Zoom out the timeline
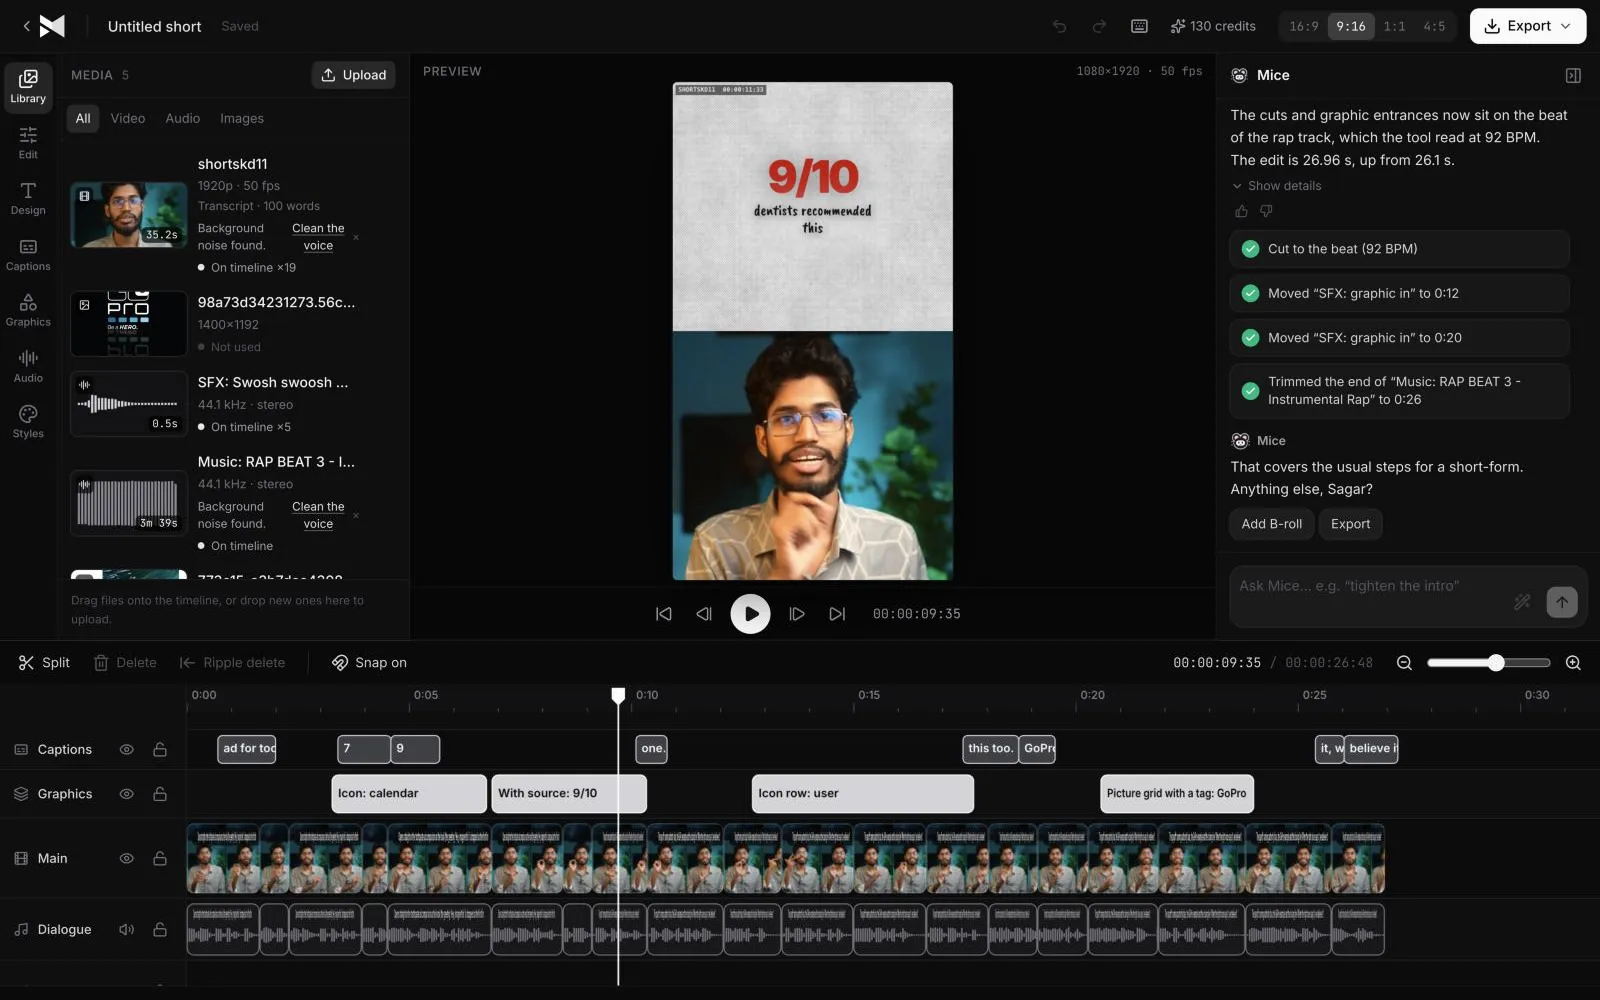The image size is (1600, 1000). pos(1404,663)
